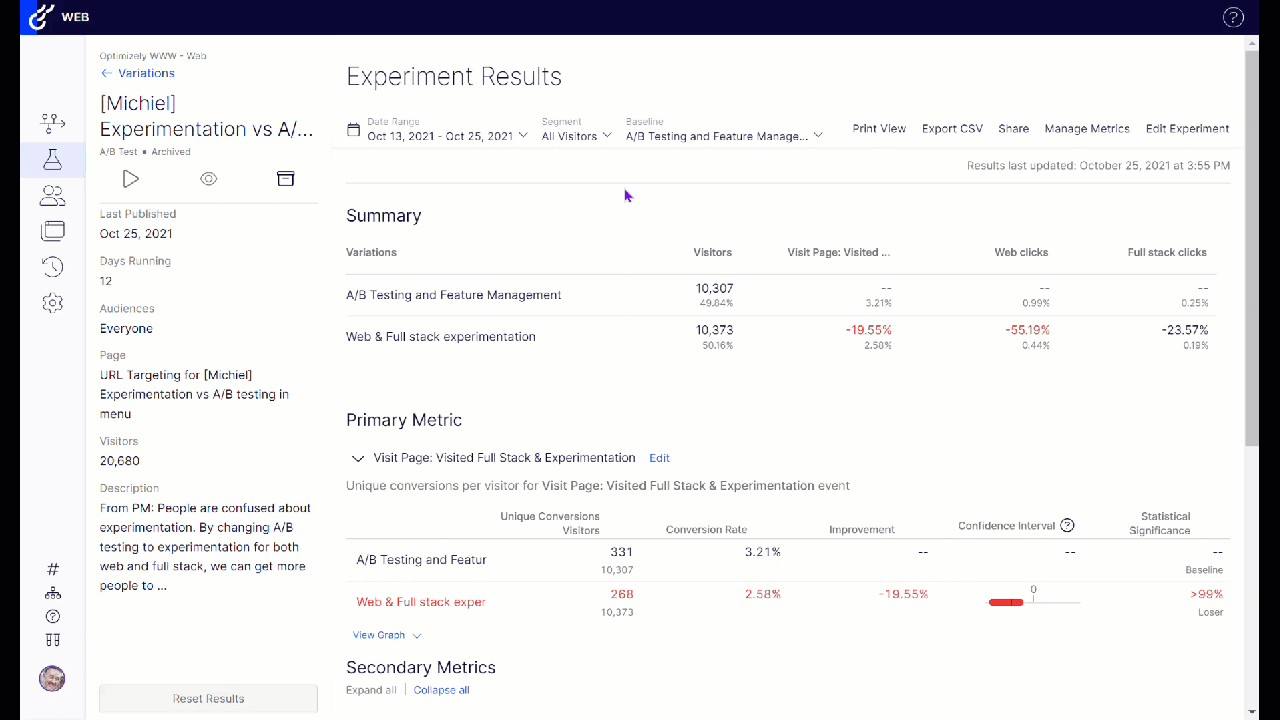Open the Pages window icon in sidebar
Screen dimensions: 1280x720
click(x=53, y=231)
